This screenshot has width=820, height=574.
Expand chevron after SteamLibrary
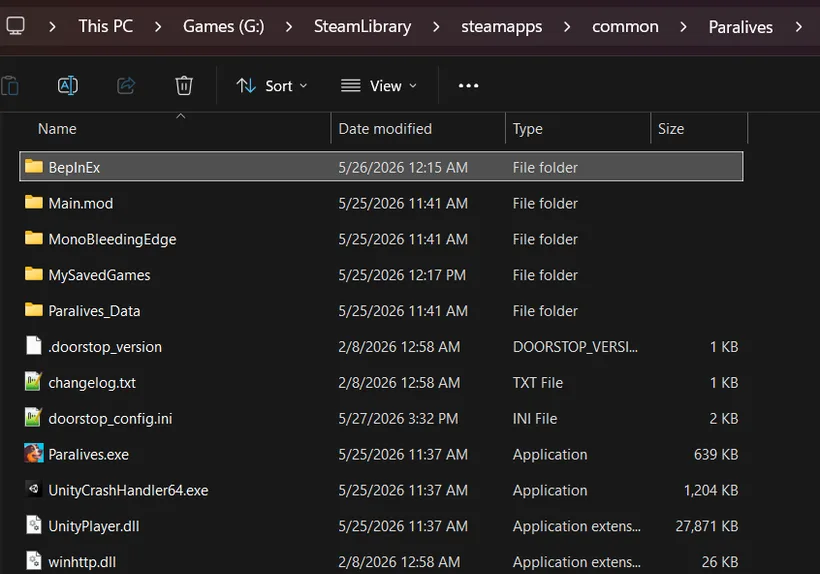pos(436,27)
